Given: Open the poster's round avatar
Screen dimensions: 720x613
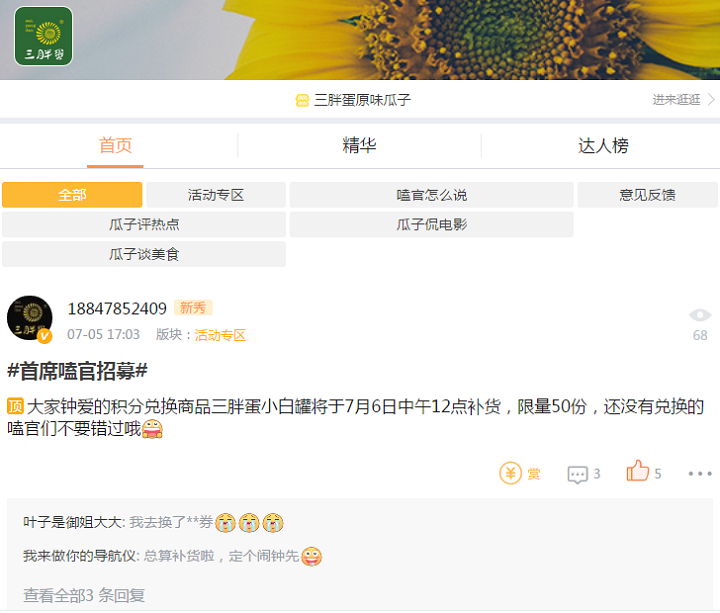Looking at the screenshot, I should click(x=29, y=318).
